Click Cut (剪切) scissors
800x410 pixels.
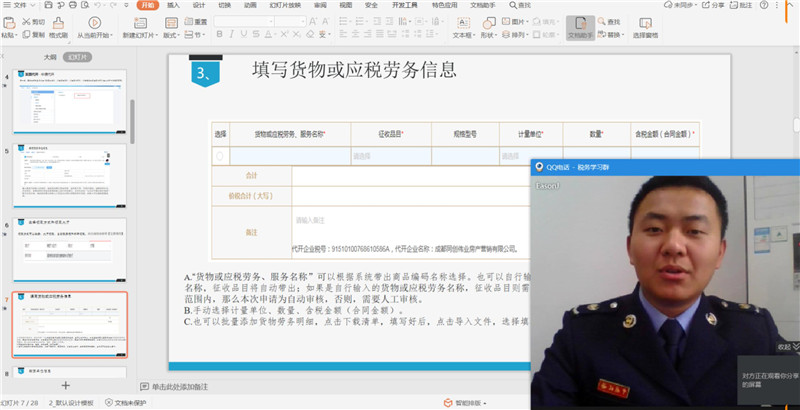point(33,22)
